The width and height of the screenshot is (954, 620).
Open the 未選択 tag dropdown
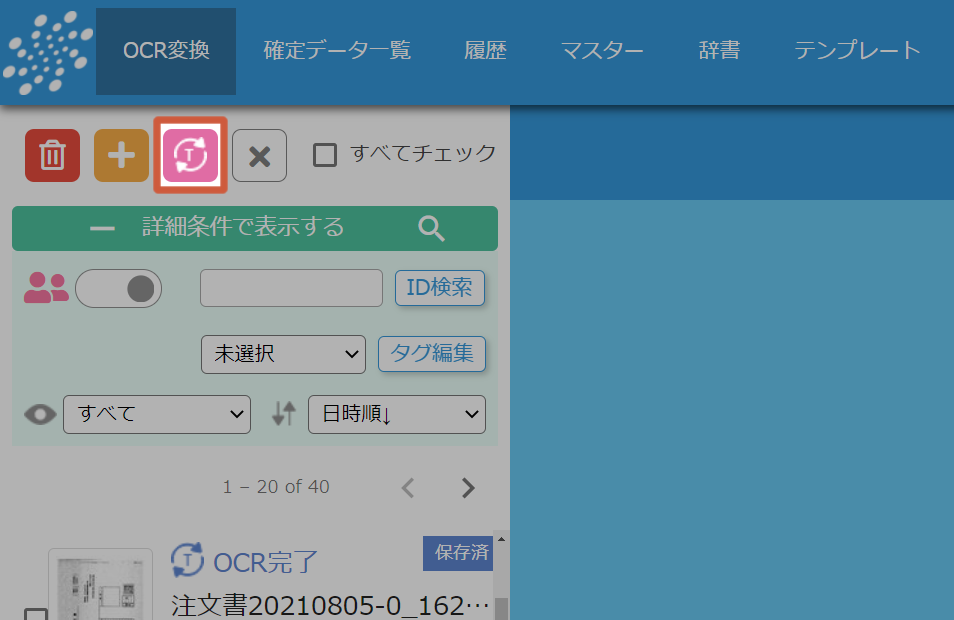click(x=284, y=354)
